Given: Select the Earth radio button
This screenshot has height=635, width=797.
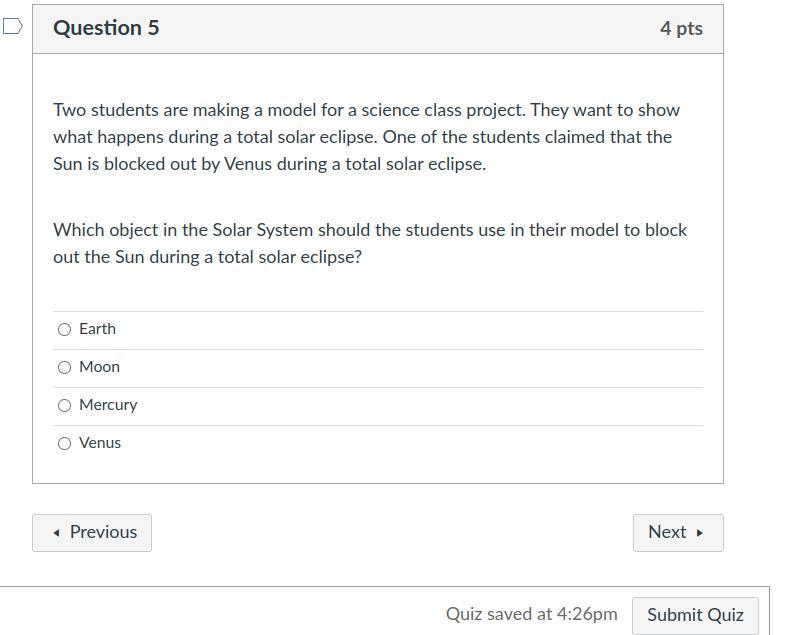Looking at the screenshot, I should click(x=65, y=329).
